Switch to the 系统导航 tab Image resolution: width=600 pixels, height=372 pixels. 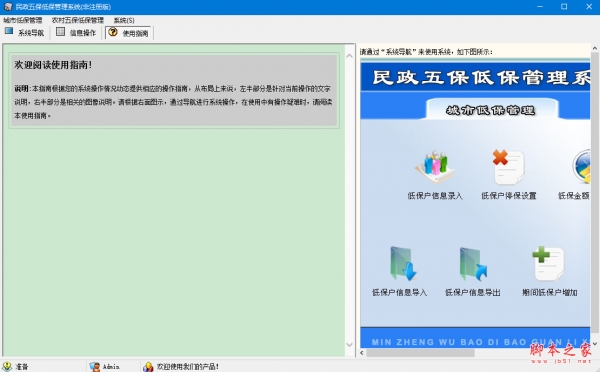pyautogui.click(x=24, y=33)
